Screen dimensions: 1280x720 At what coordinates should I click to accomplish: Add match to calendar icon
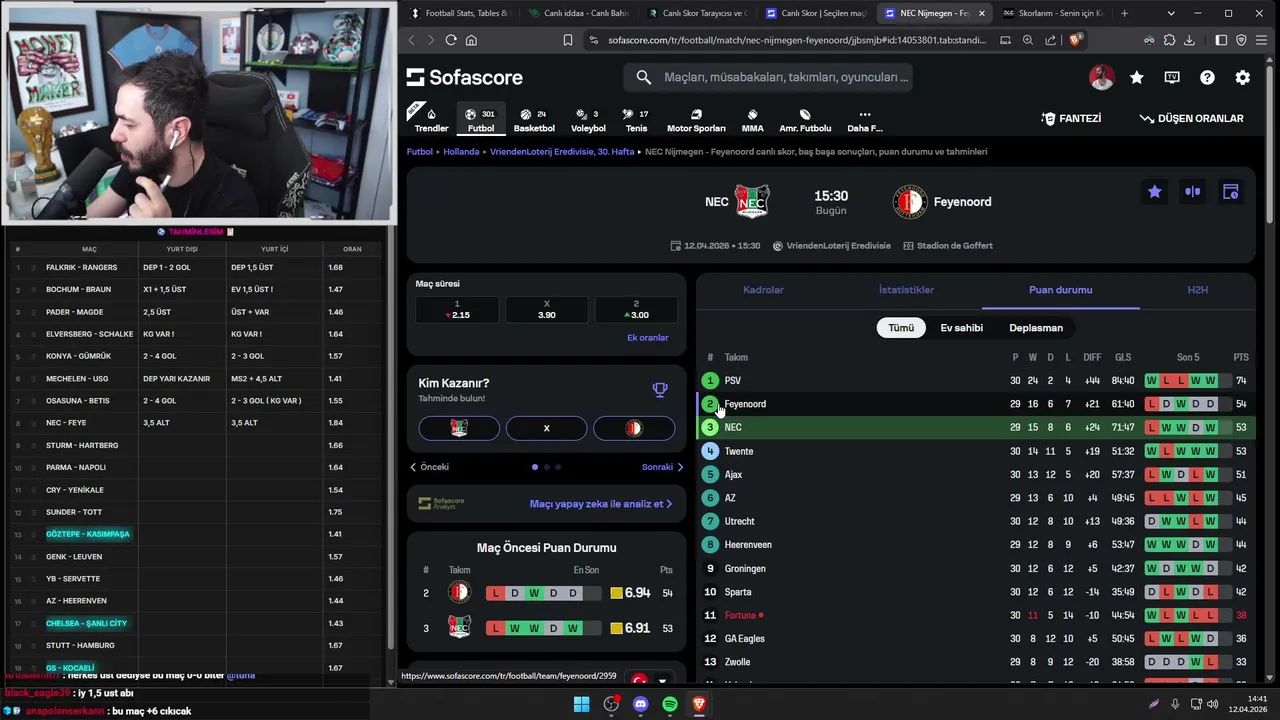[x=1231, y=192]
